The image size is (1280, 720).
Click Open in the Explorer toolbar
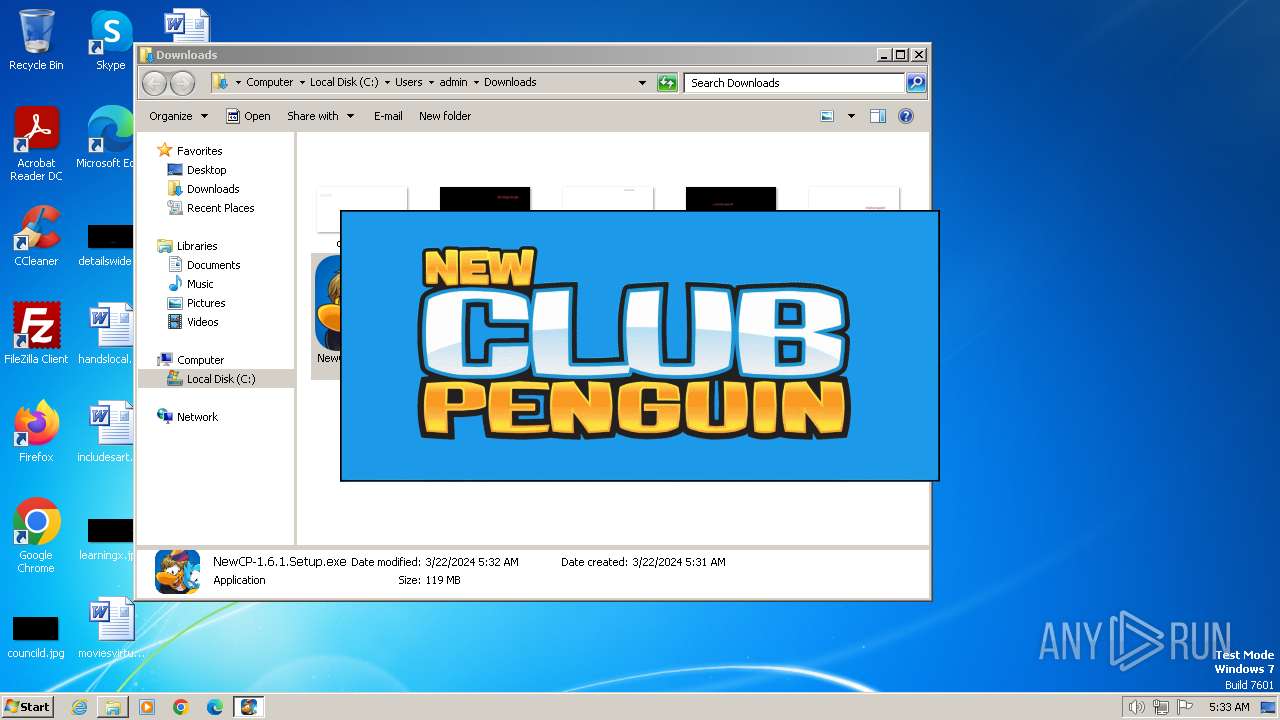[x=248, y=116]
